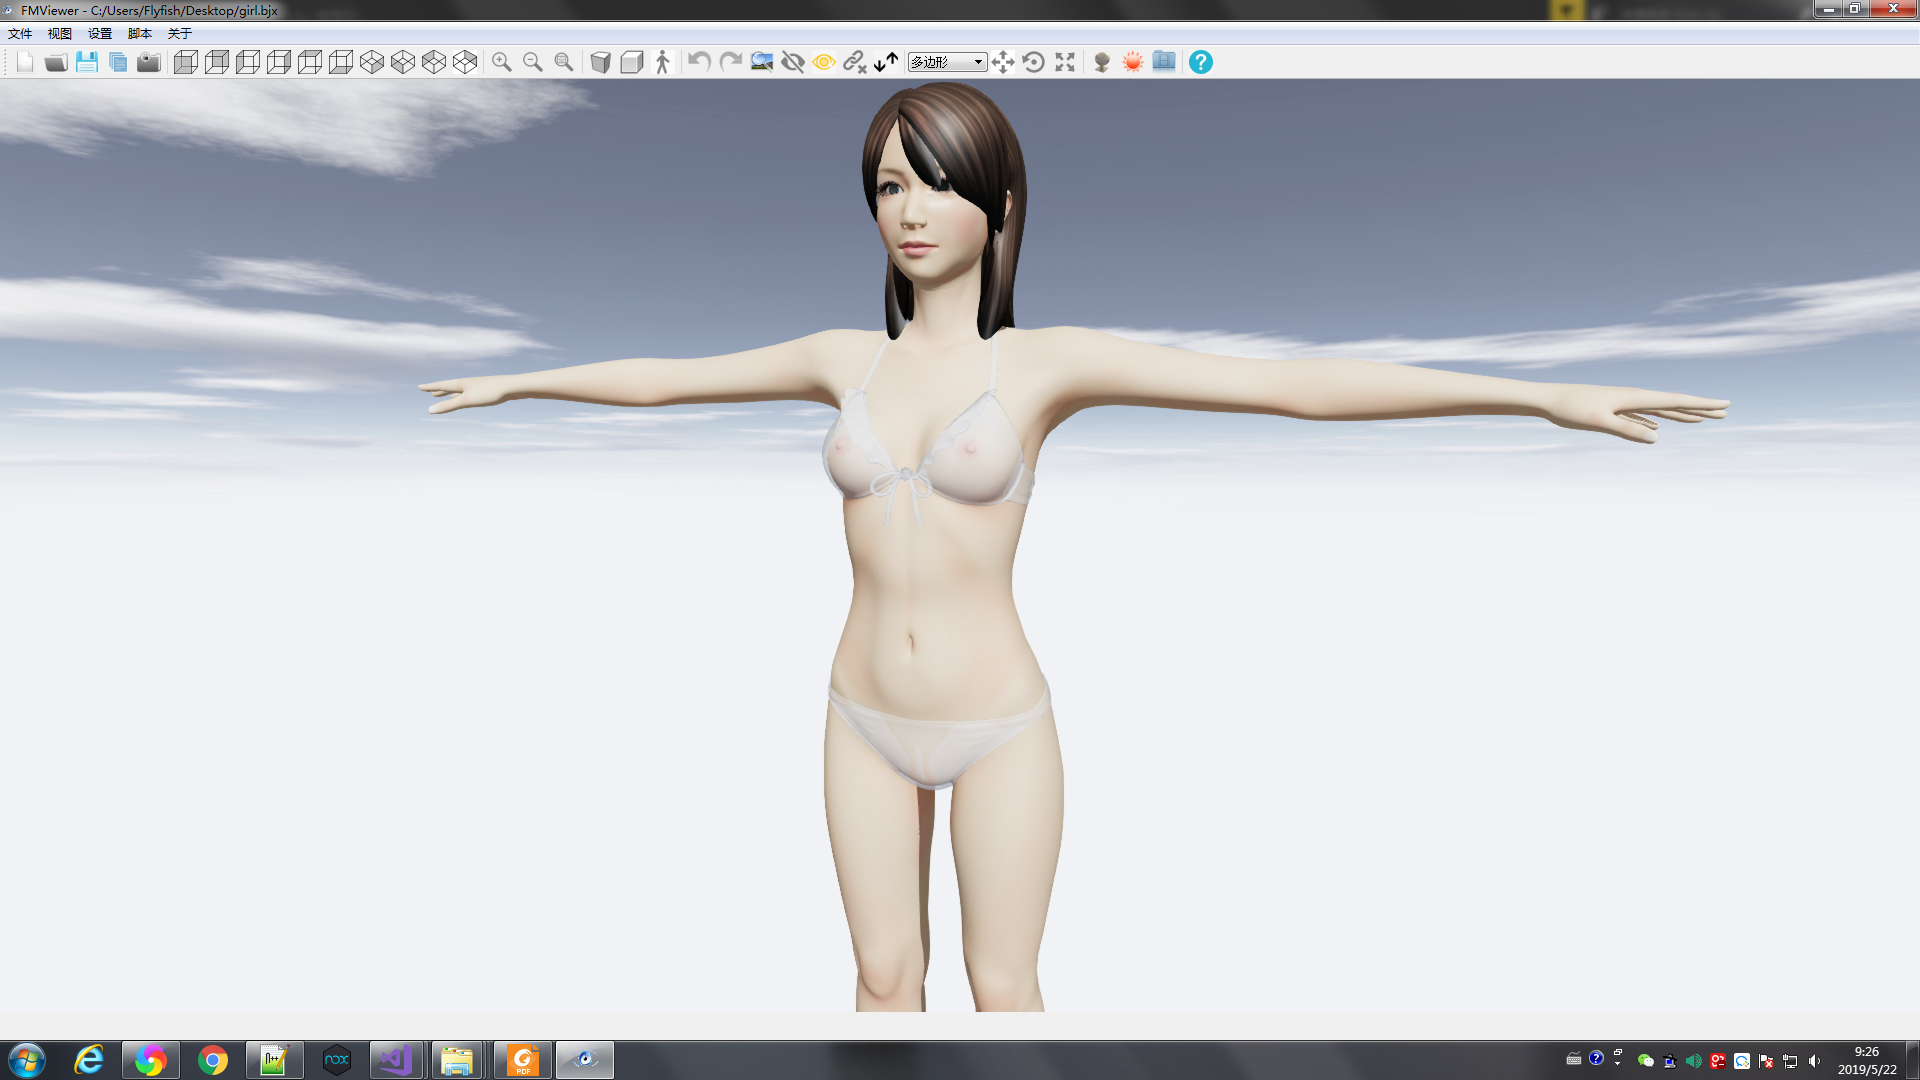Hide selection using crossed-eye icon
Image resolution: width=1920 pixels, height=1080 pixels.
[x=792, y=62]
